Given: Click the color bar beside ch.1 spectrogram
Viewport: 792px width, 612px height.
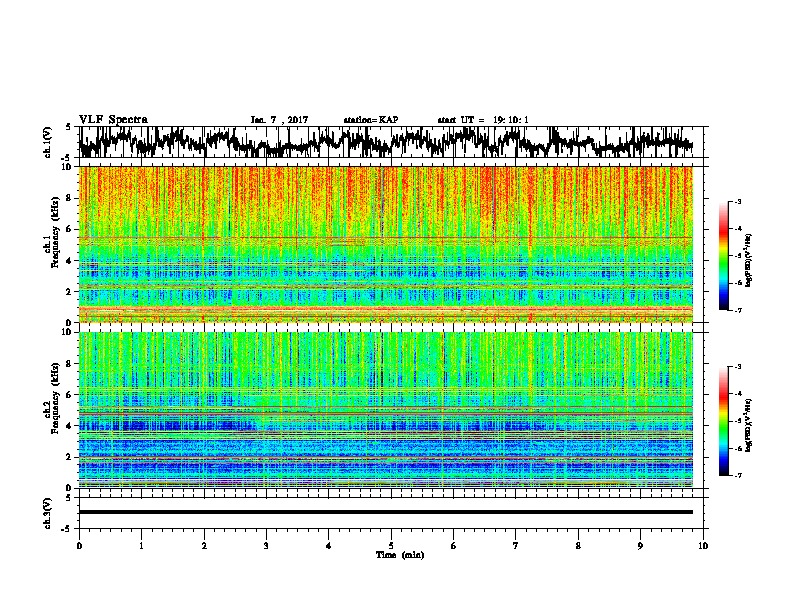Looking at the screenshot, I should [723, 256].
